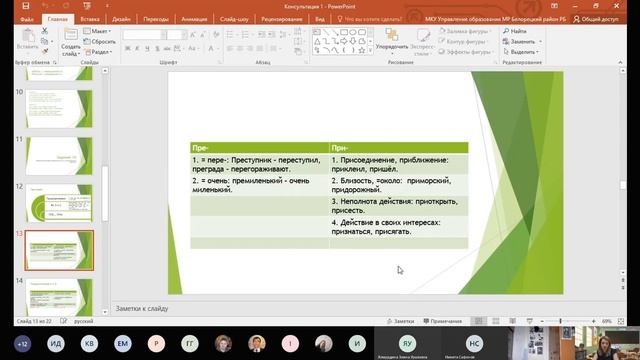The image size is (640, 360).
Task: Click the Copy icon in clipboard group
Action: 44,41
